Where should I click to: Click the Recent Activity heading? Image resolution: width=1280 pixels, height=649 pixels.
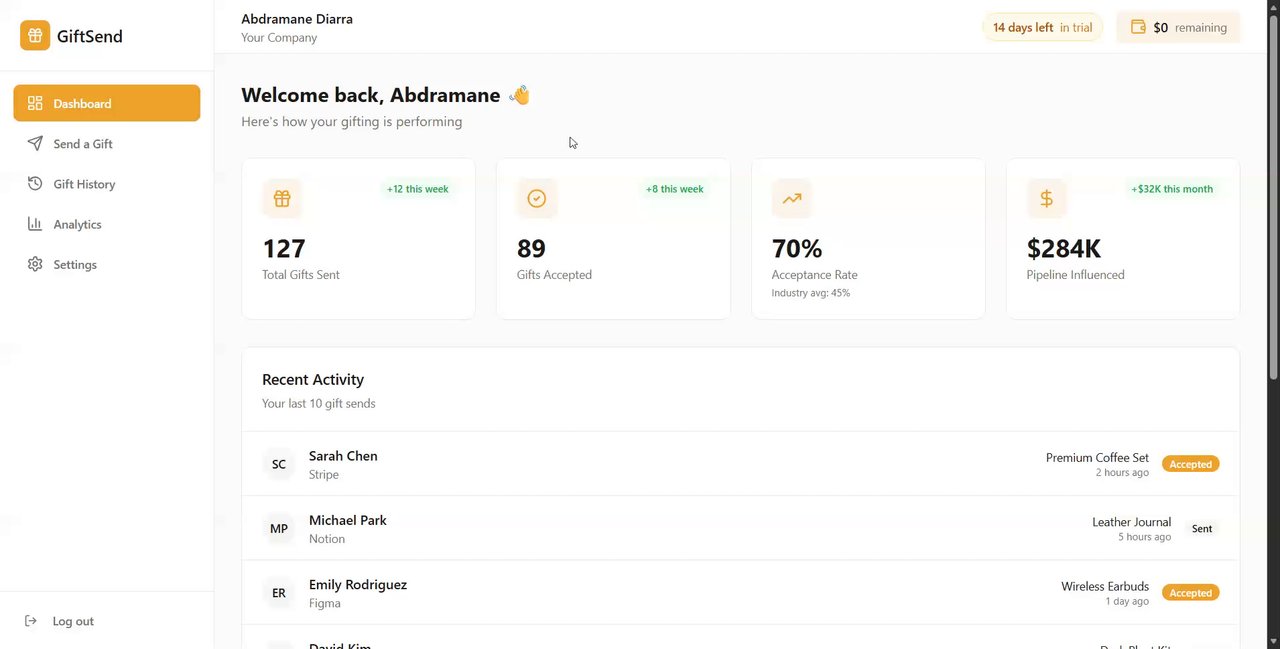click(x=313, y=379)
